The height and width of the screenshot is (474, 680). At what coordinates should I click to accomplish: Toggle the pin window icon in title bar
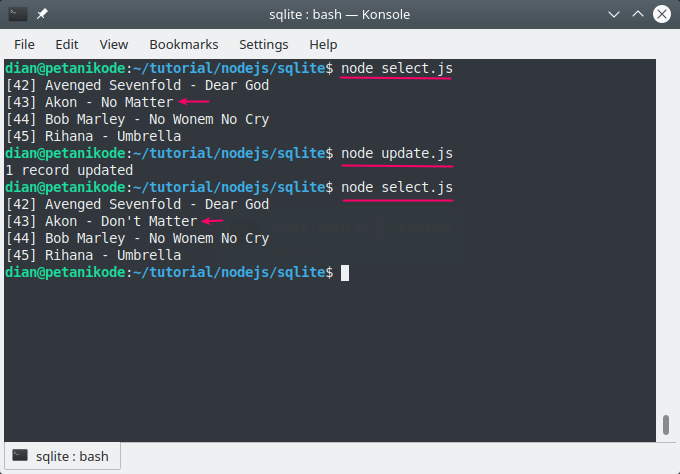point(42,14)
